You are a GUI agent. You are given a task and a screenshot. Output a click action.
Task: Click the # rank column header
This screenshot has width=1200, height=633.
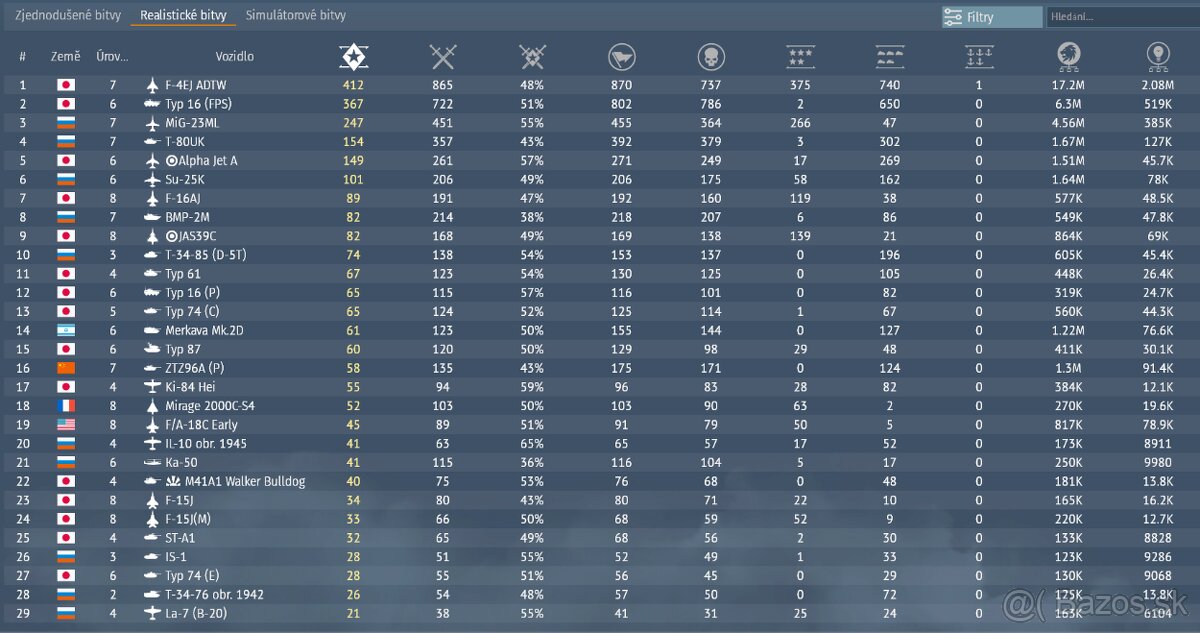coord(23,57)
